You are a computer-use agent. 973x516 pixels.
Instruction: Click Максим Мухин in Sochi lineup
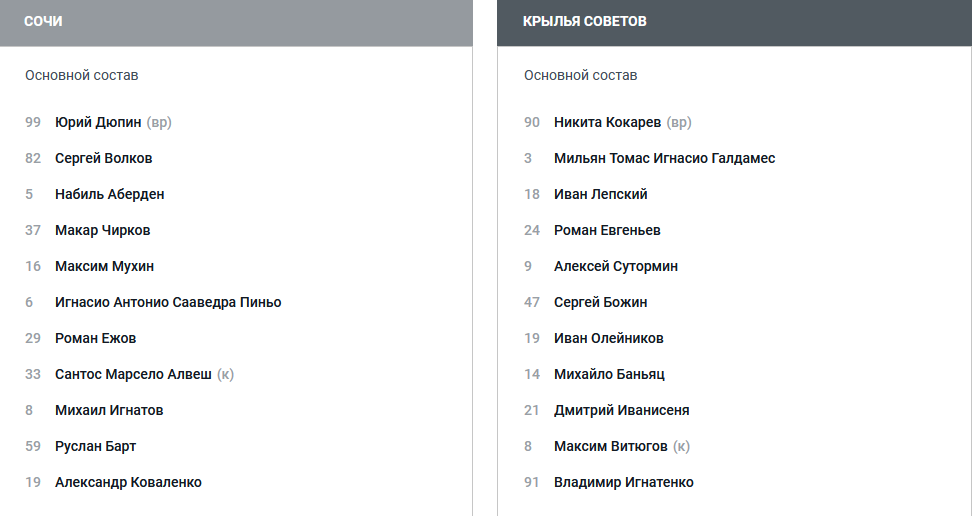tap(104, 266)
